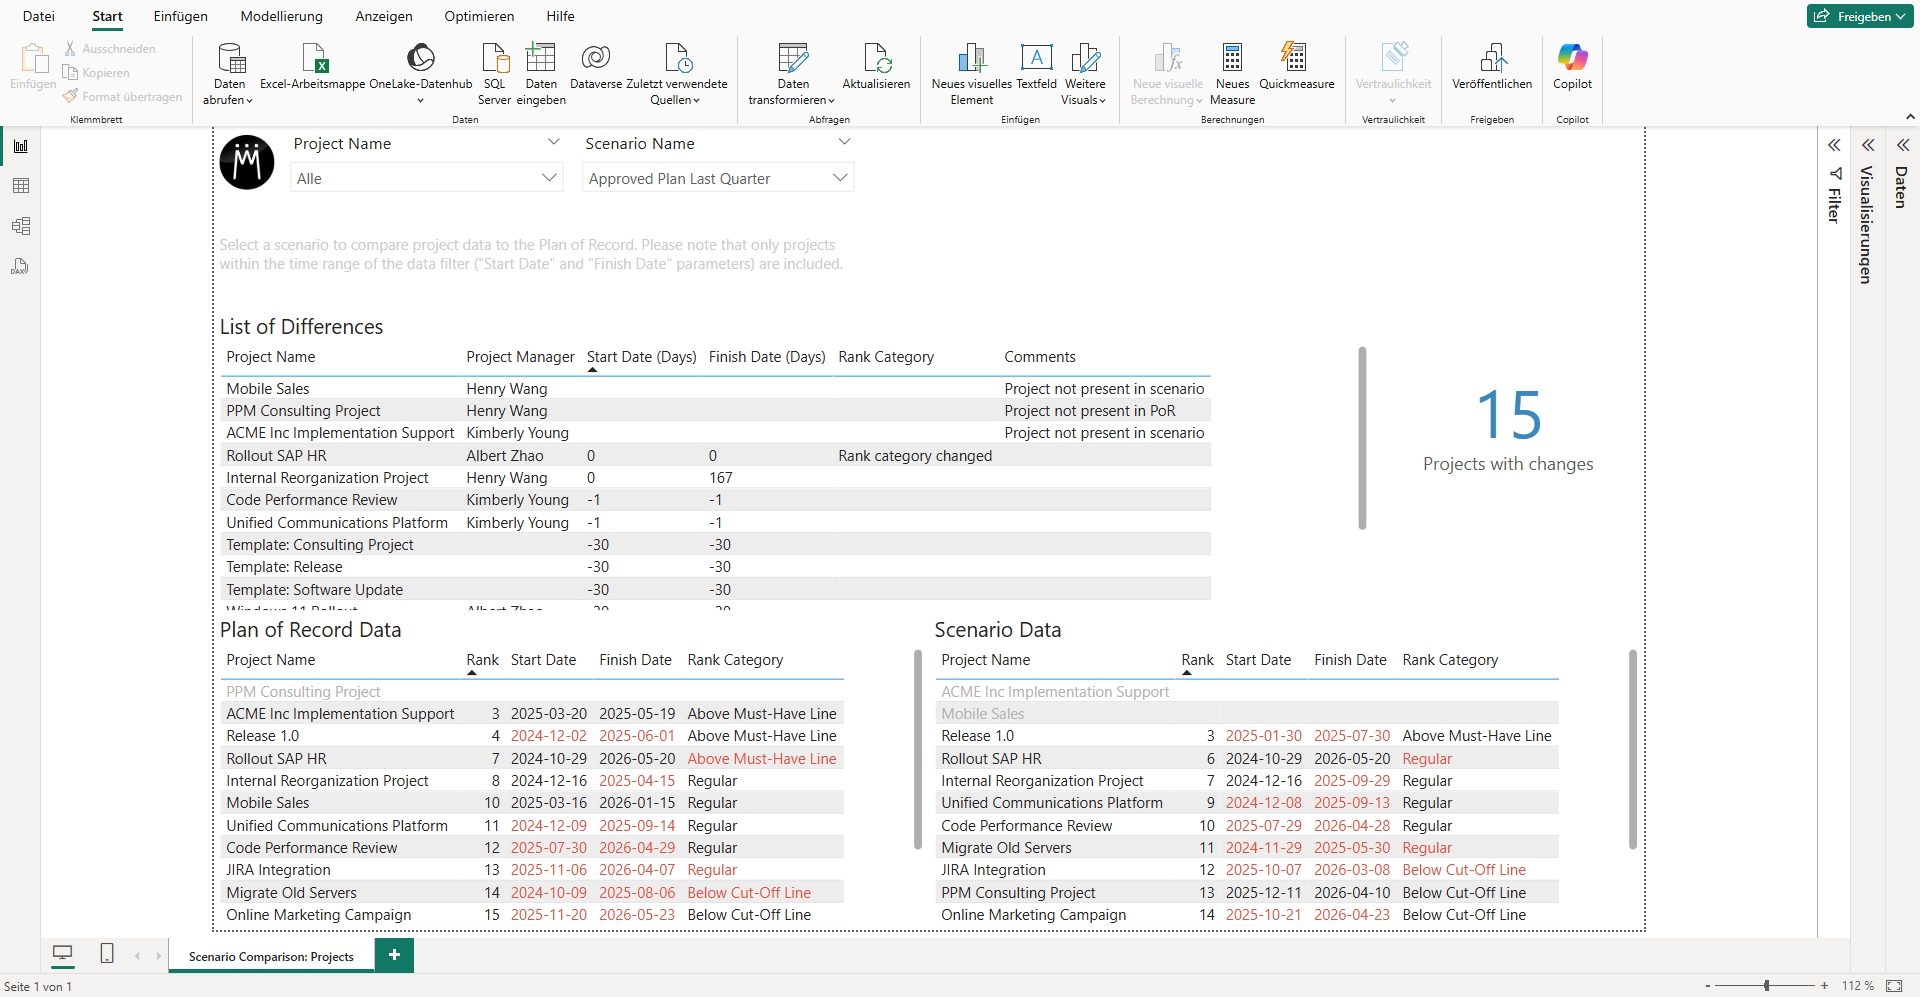Viewport: 1920px width, 997px height.
Task: Adjust the zoom slider handle
Action: point(1767,986)
